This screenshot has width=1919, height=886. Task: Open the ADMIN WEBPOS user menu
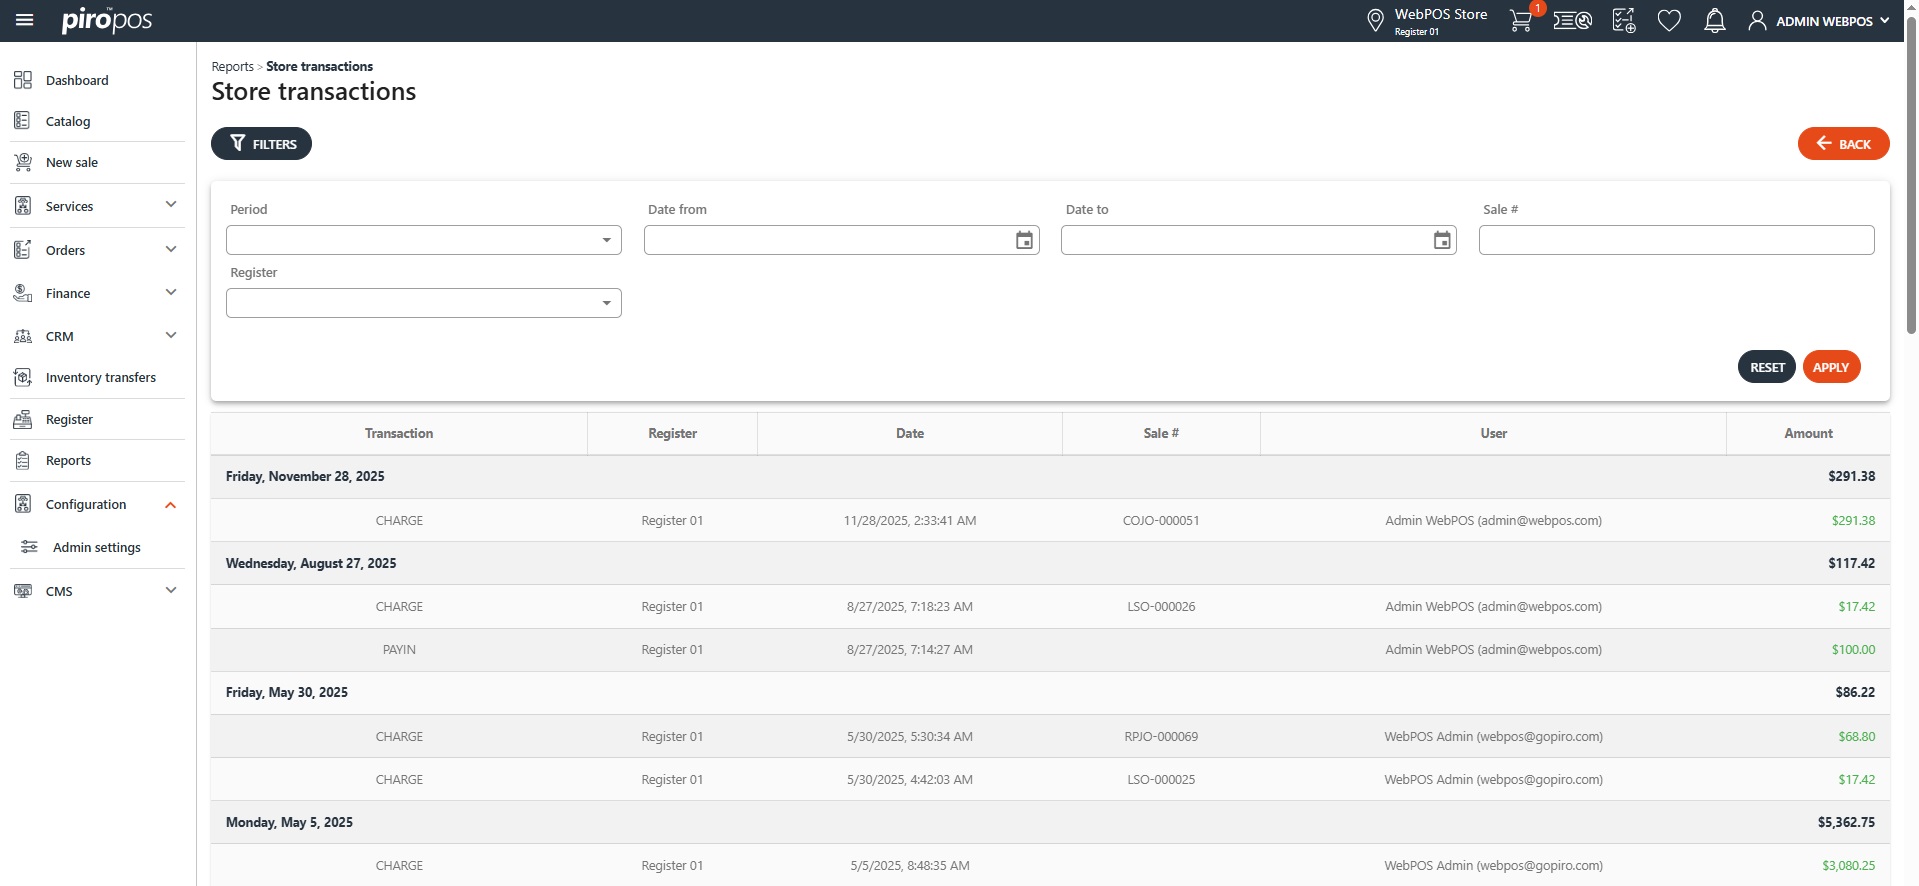pyautogui.click(x=1819, y=21)
